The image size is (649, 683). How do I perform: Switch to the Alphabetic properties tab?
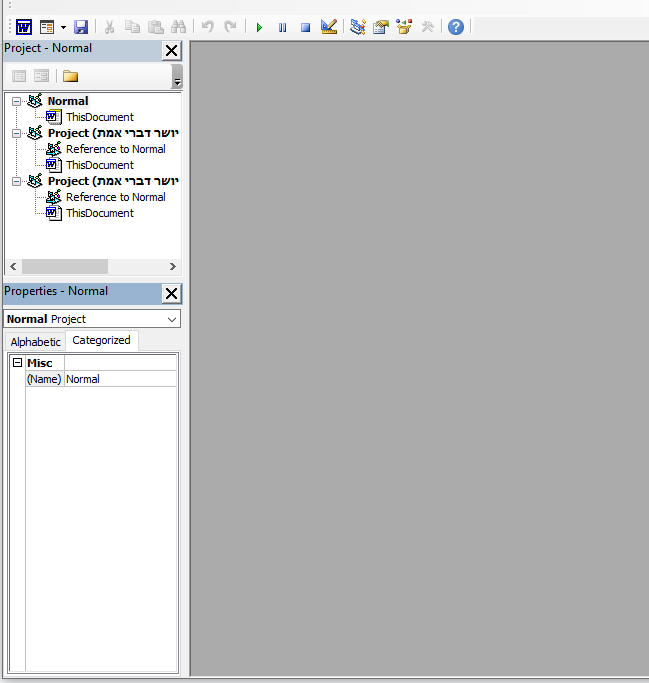point(36,342)
